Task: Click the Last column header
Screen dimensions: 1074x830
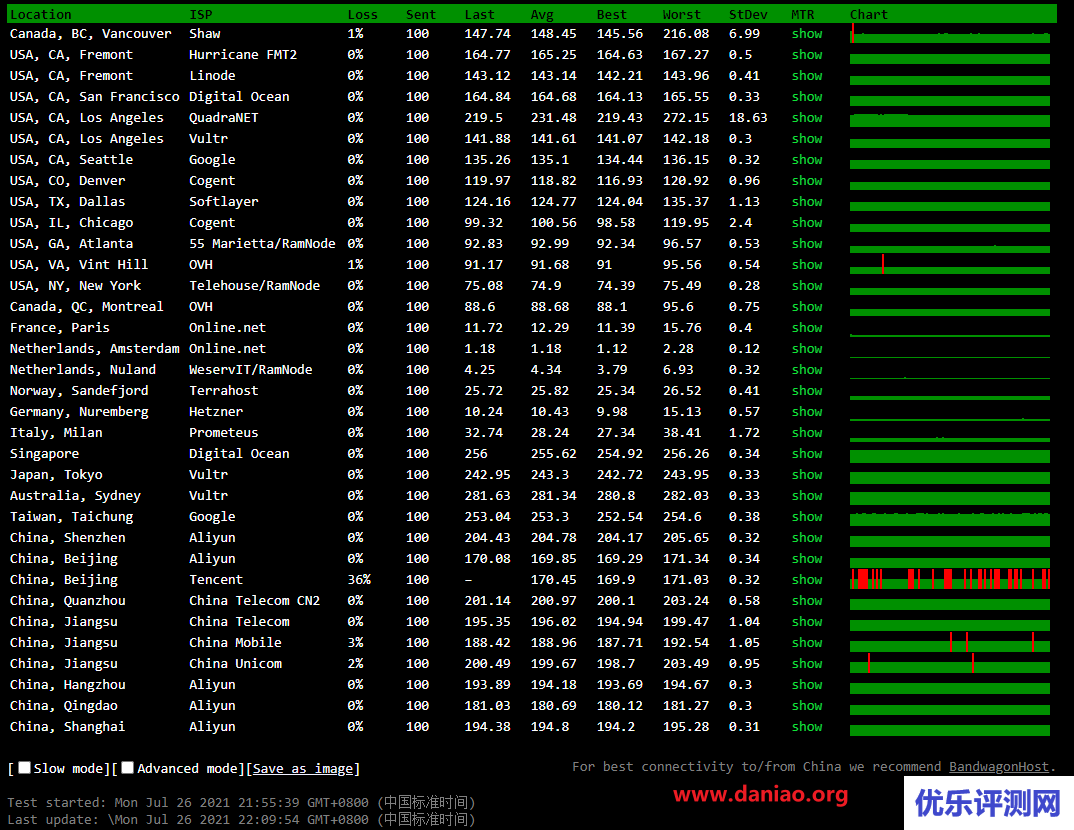Action: point(479,14)
